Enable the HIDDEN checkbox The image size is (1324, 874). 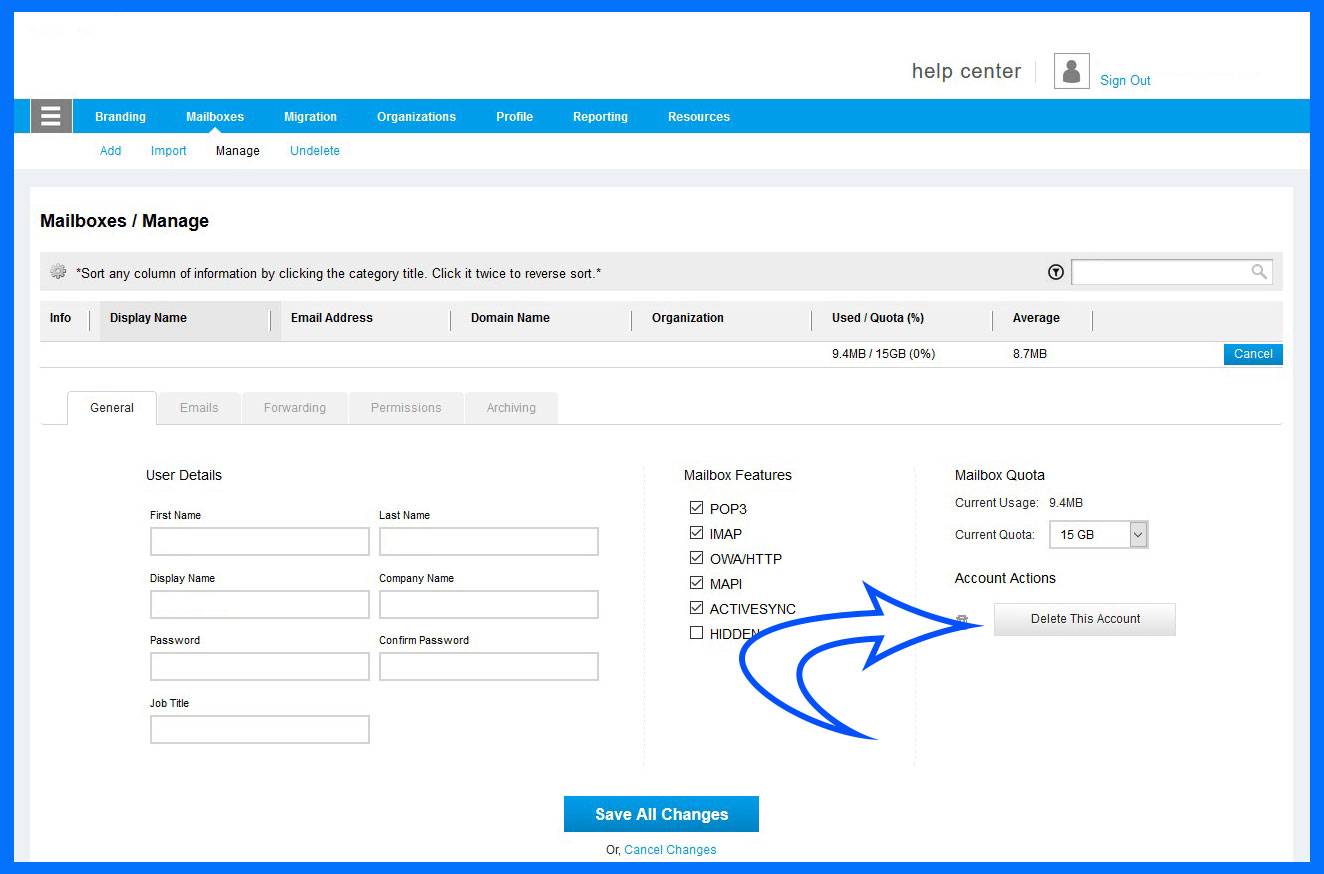(696, 633)
